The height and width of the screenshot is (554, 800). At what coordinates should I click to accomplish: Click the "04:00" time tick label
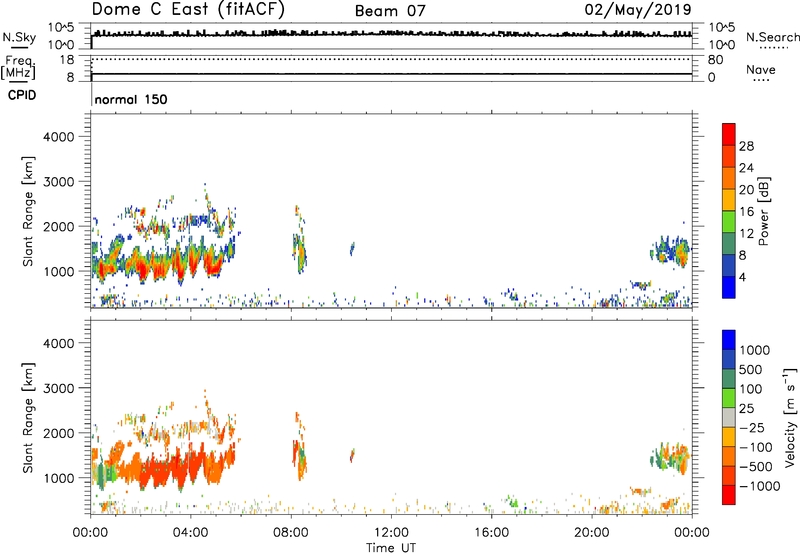(190, 533)
